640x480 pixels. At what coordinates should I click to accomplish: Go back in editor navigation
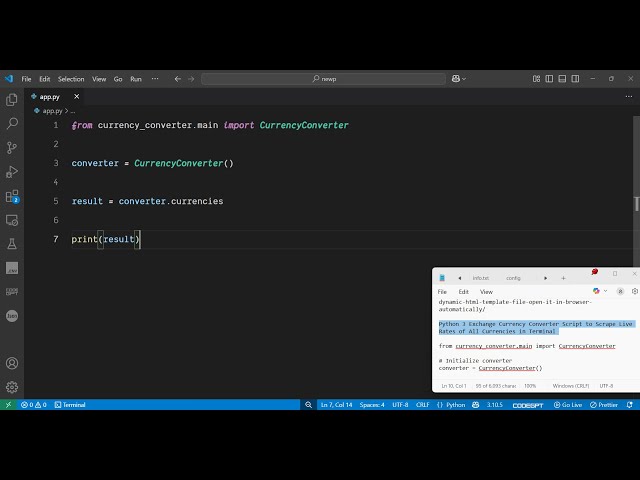[178, 79]
